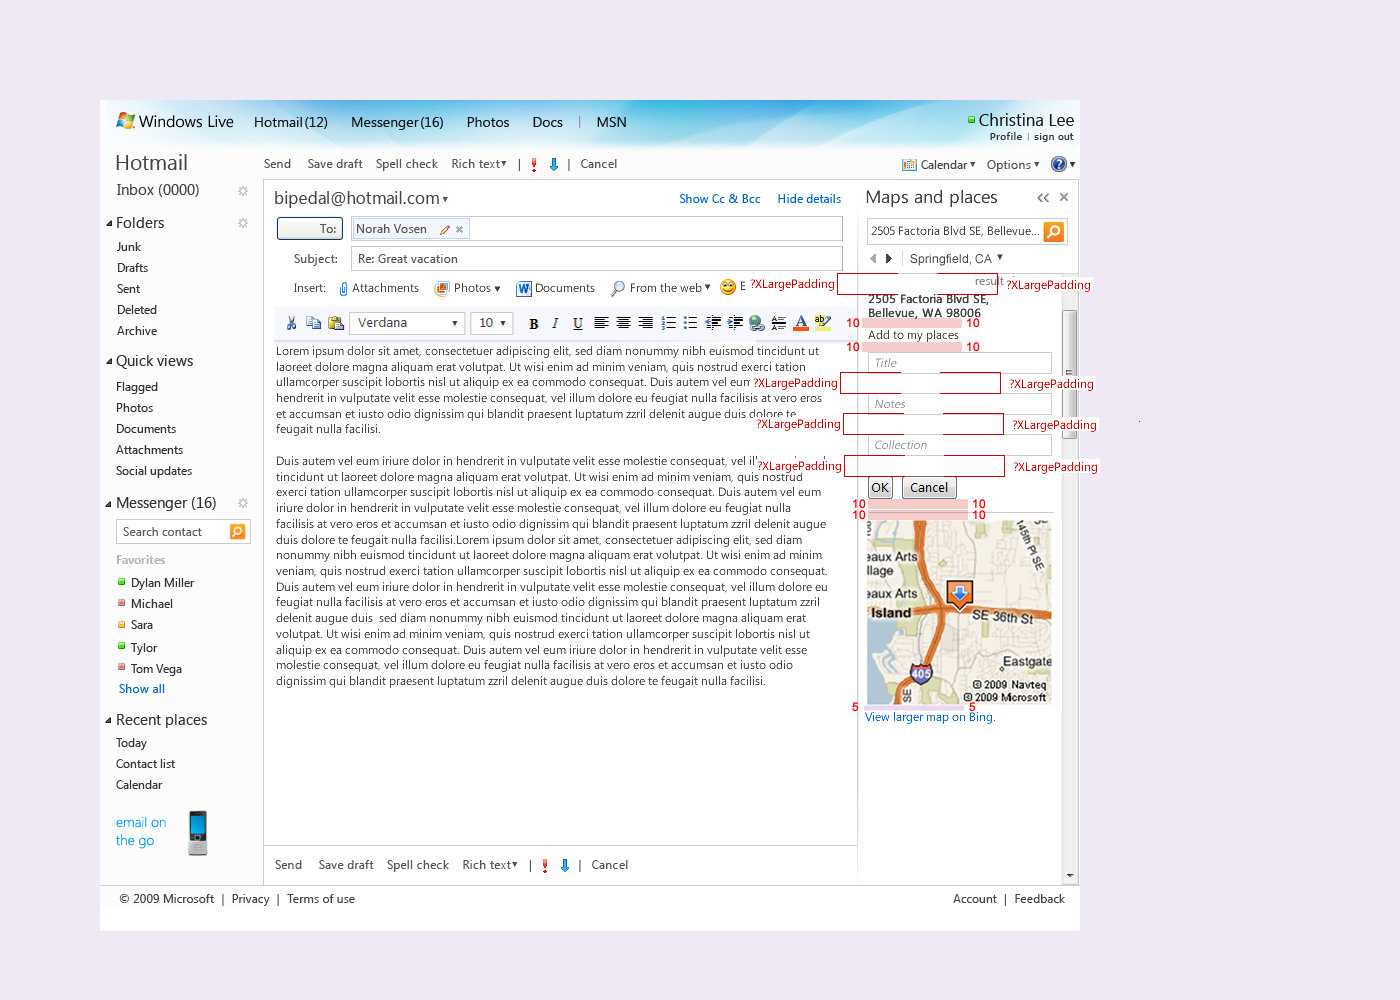Image resolution: width=1400 pixels, height=1000 pixels.
Task: Open the Messenger (16) tab
Action: (397, 122)
